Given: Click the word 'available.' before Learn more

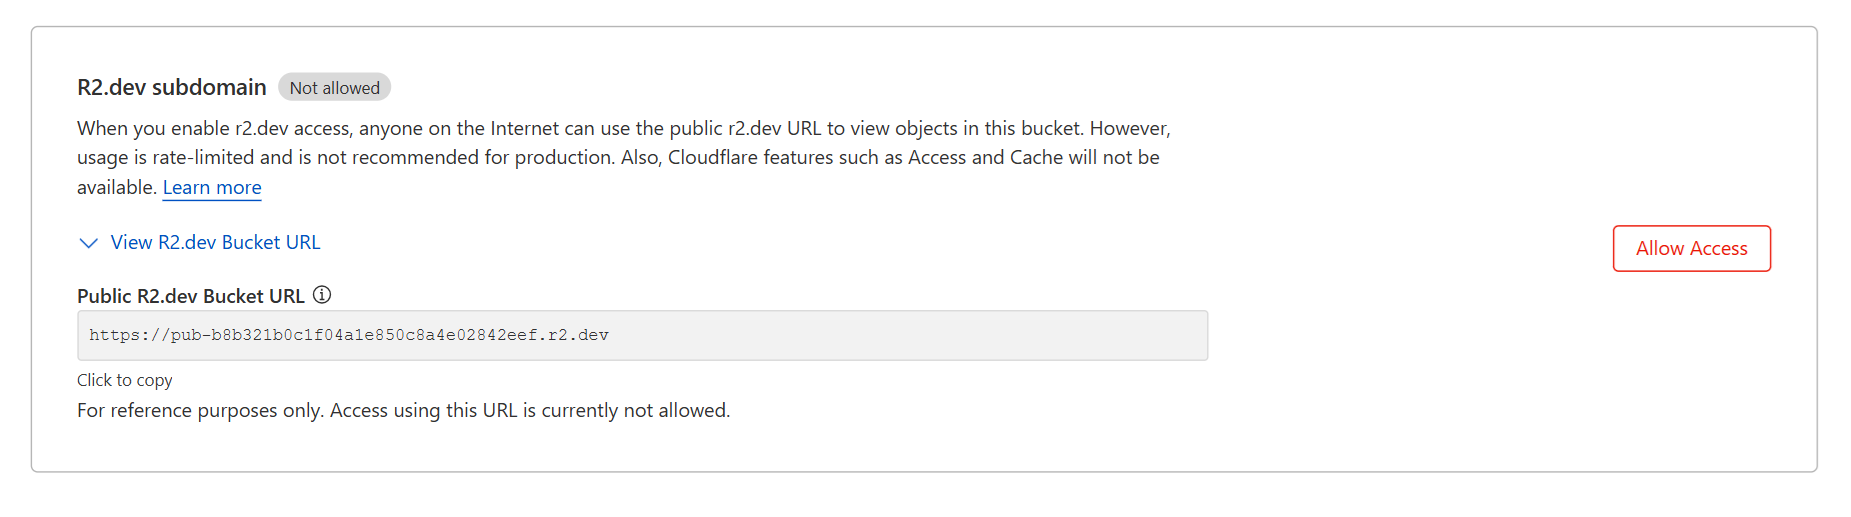Looking at the screenshot, I should coord(117,188).
